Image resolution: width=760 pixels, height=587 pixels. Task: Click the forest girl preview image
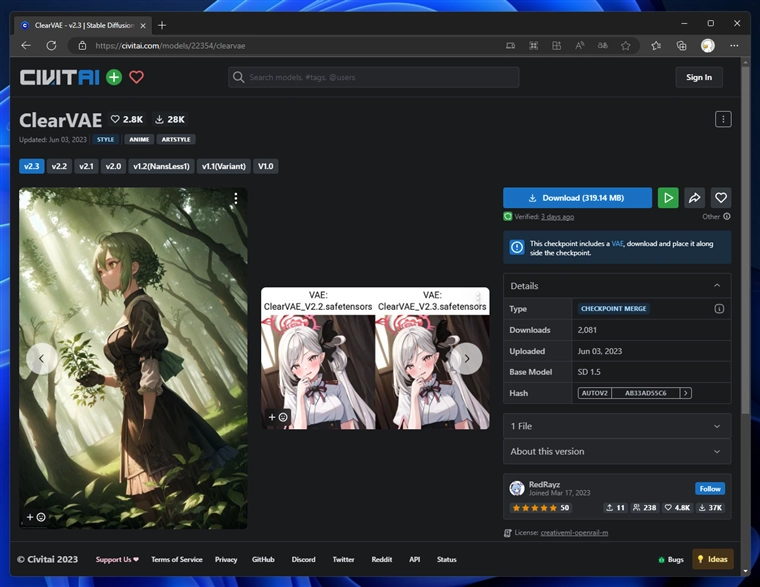(133, 358)
